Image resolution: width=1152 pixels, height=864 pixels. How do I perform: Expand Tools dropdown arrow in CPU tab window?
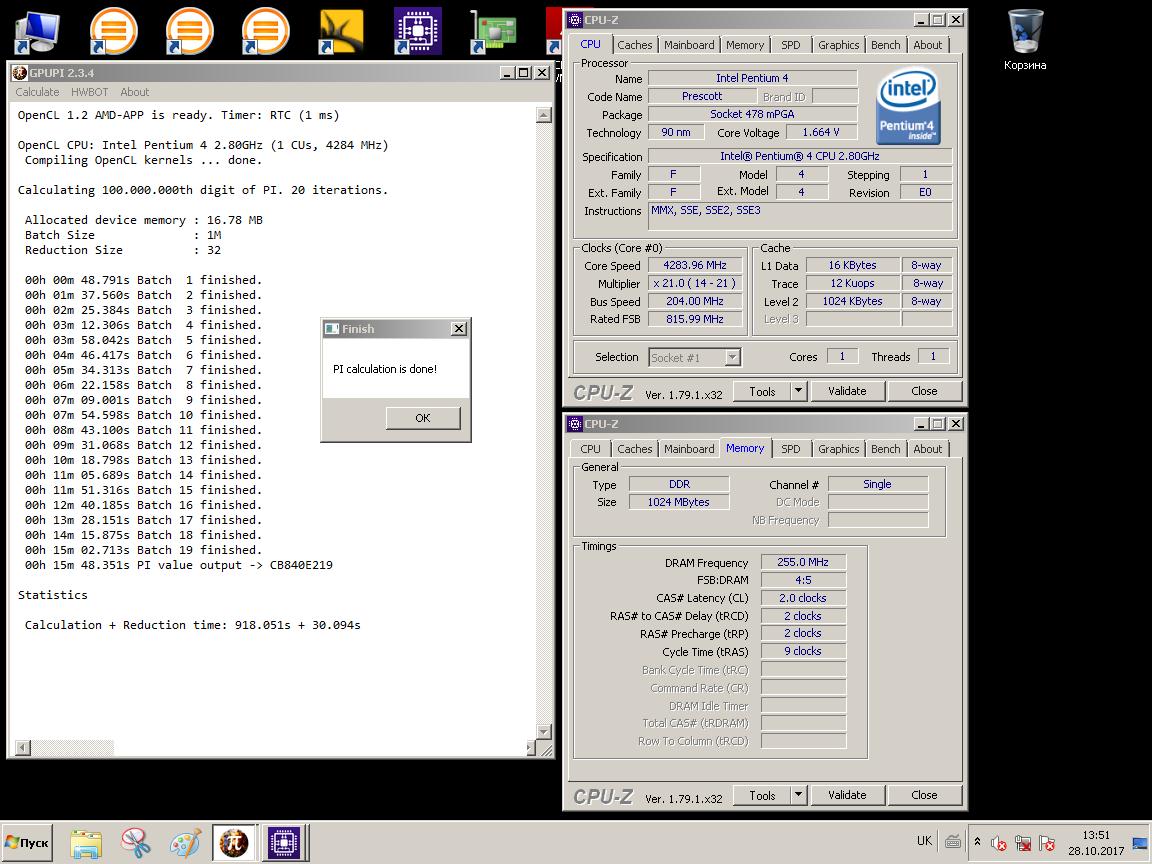799,391
